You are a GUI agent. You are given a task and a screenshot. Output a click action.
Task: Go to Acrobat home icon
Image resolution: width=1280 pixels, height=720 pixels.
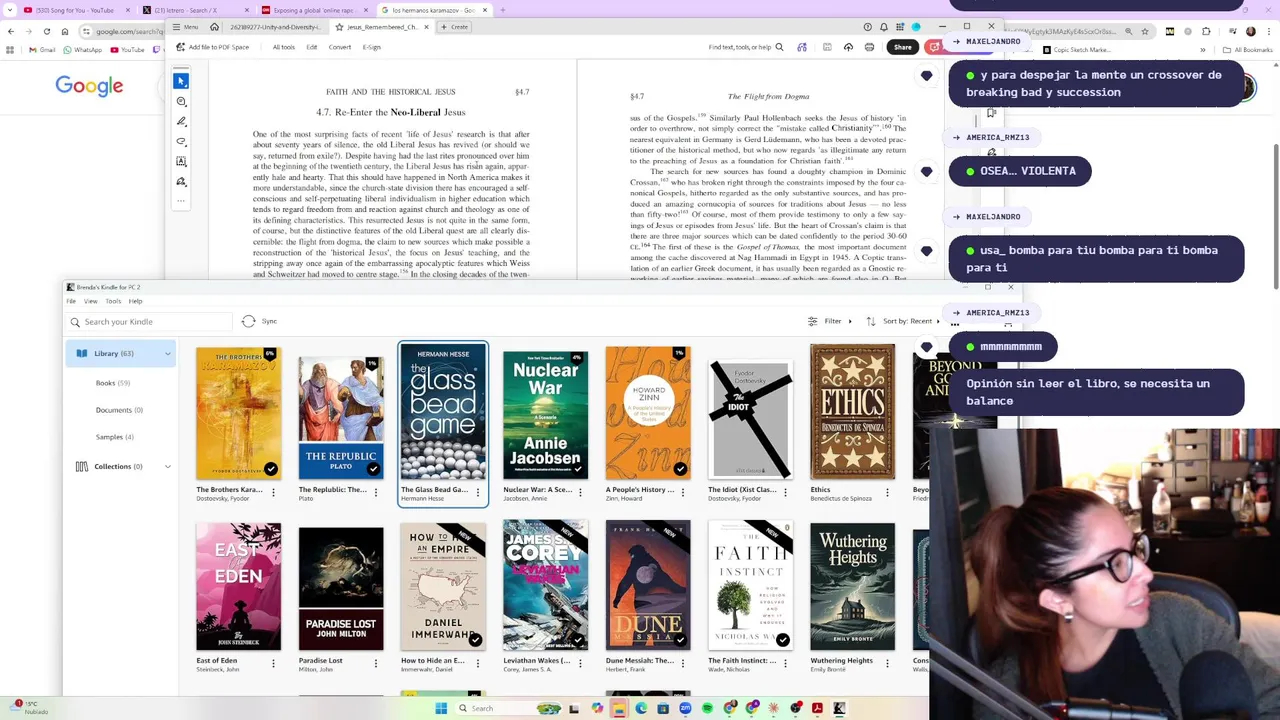point(216,27)
